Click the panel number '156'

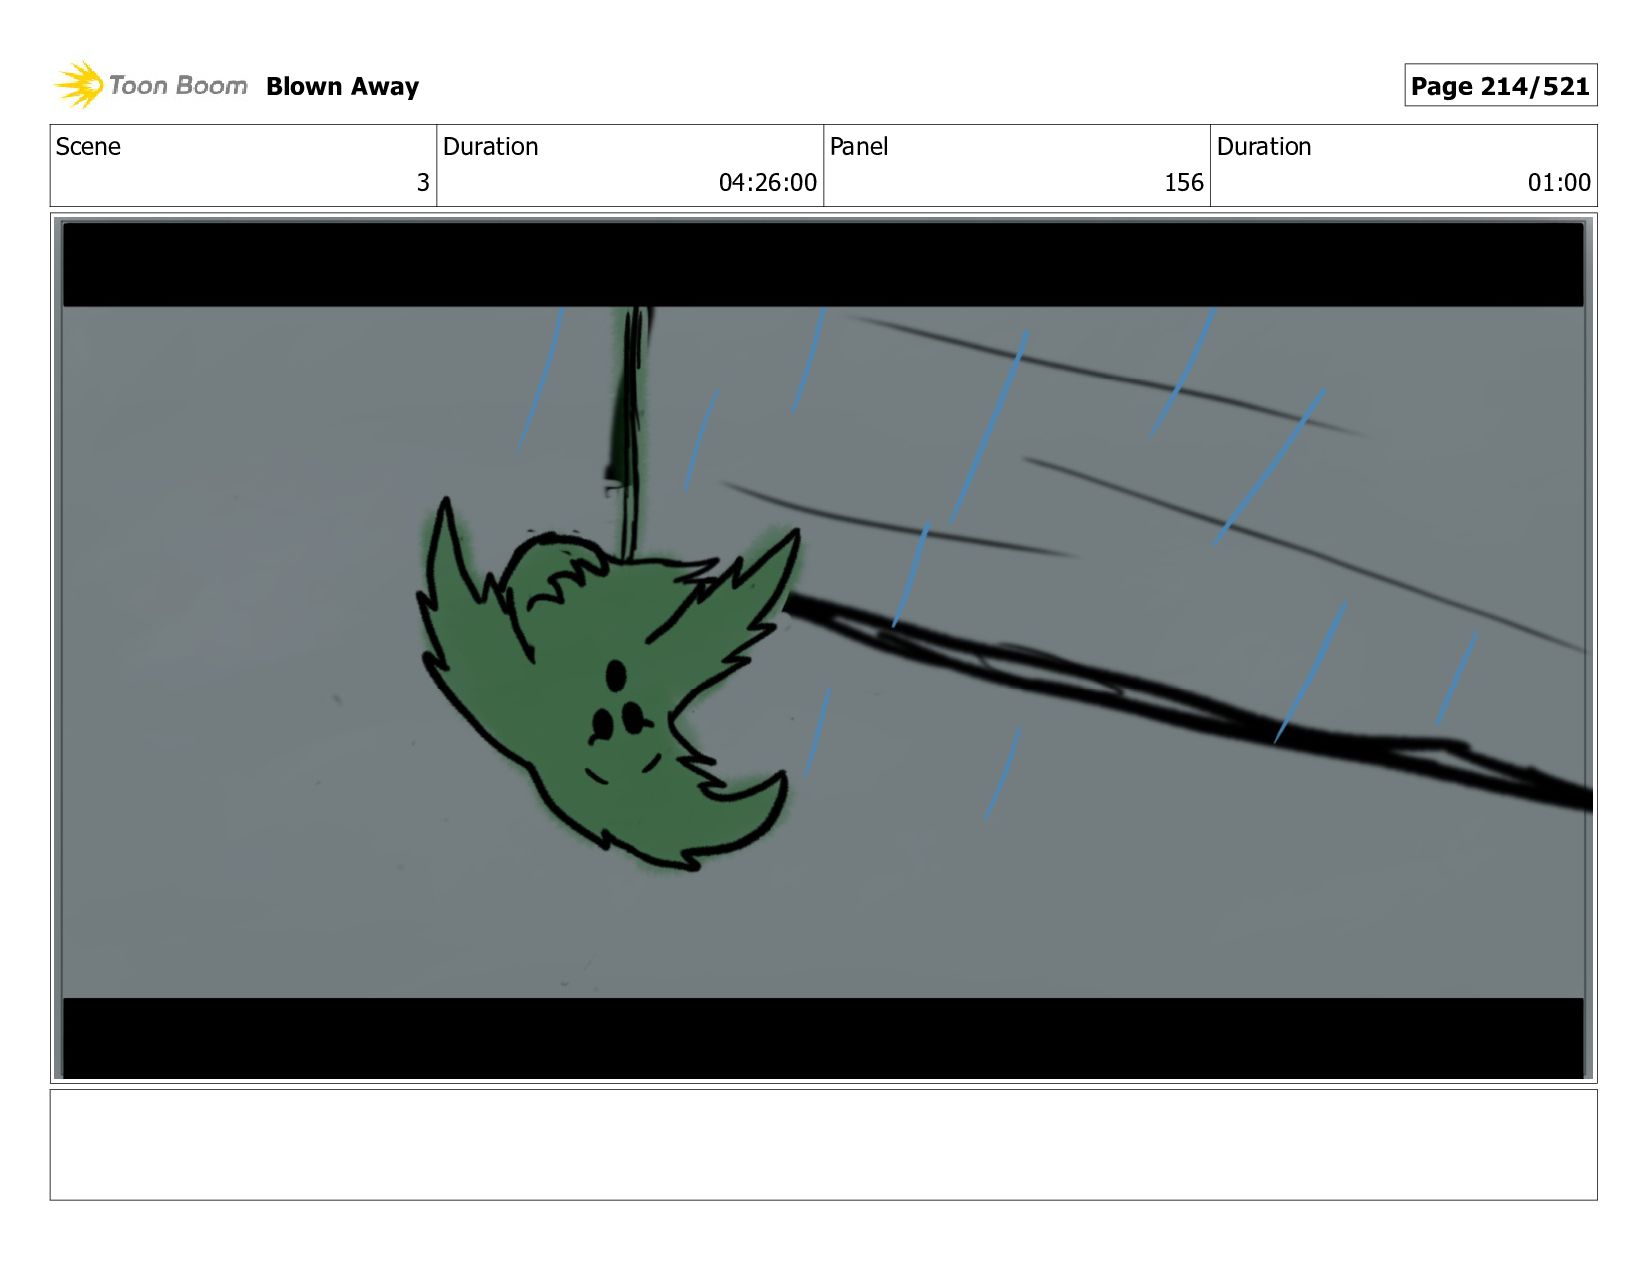(x=1184, y=182)
